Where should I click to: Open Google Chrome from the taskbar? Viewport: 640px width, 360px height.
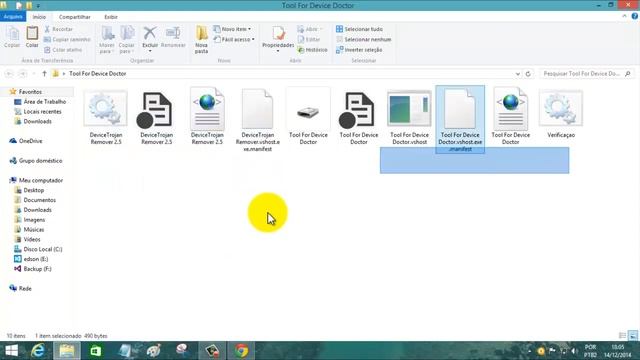pyautogui.click(x=241, y=351)
